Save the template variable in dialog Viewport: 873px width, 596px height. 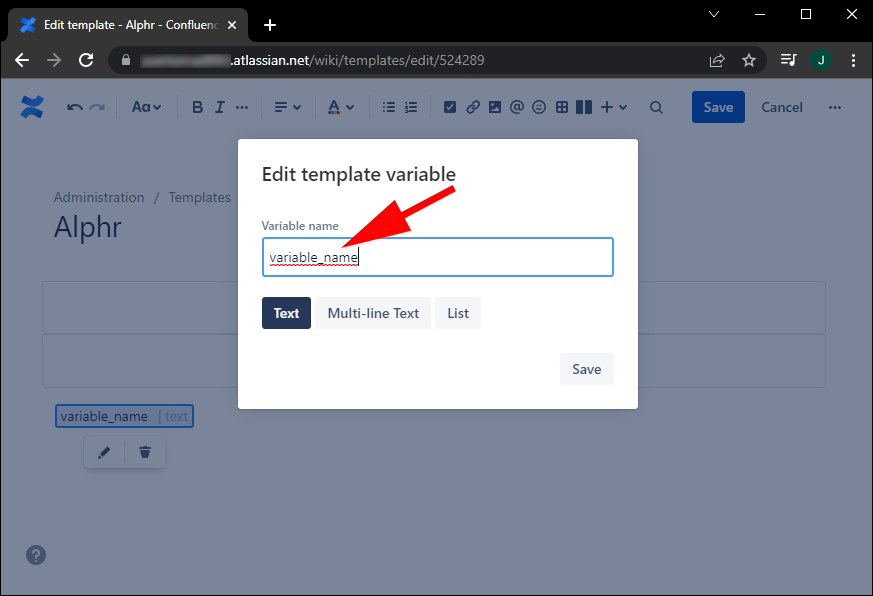[587, 369]
